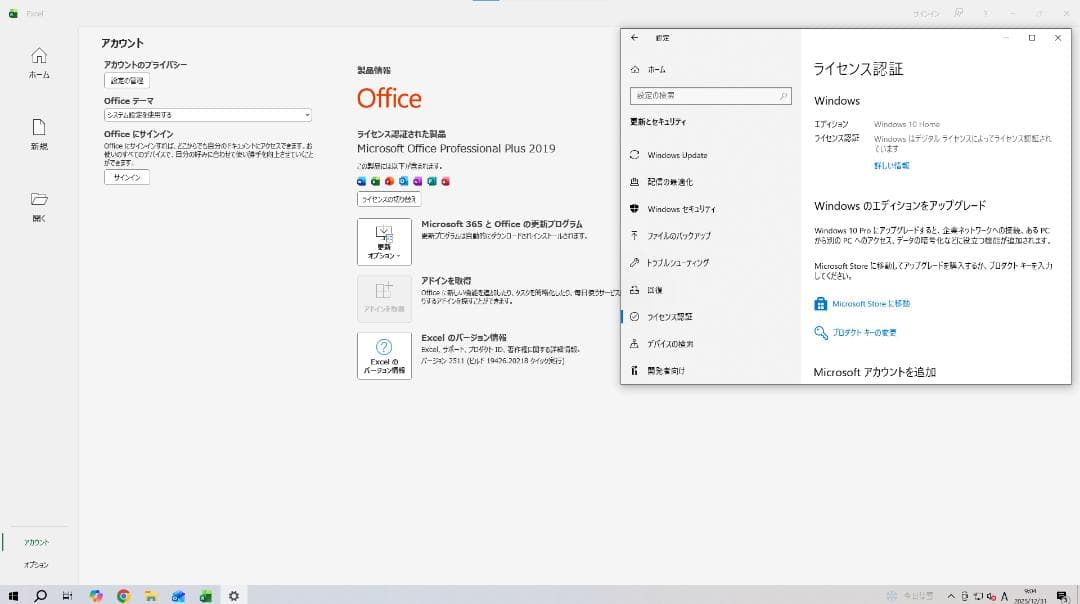Open Windows セキュリティ shield item
This screenshot has width=1080, height=604.
680,209
